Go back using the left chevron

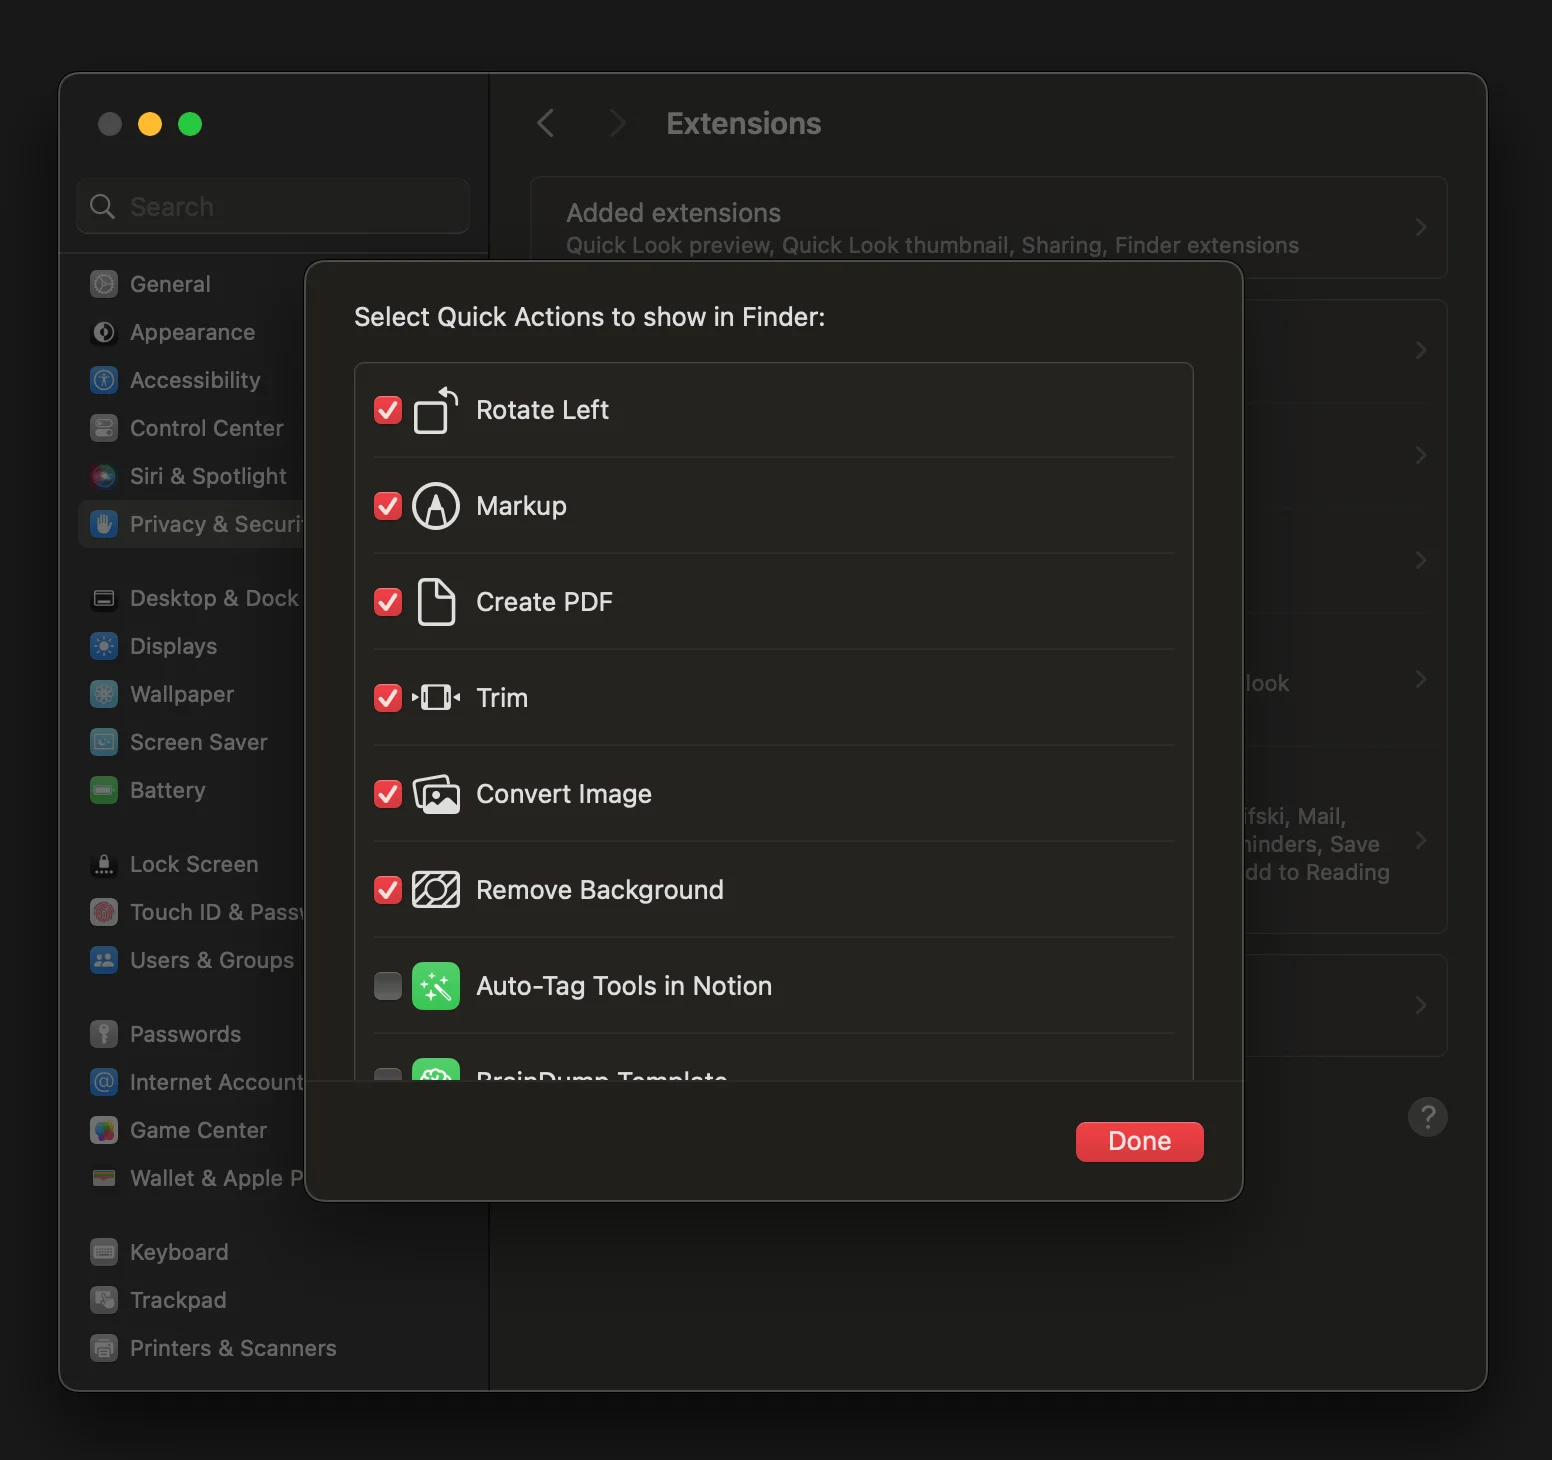click(546, 124)
